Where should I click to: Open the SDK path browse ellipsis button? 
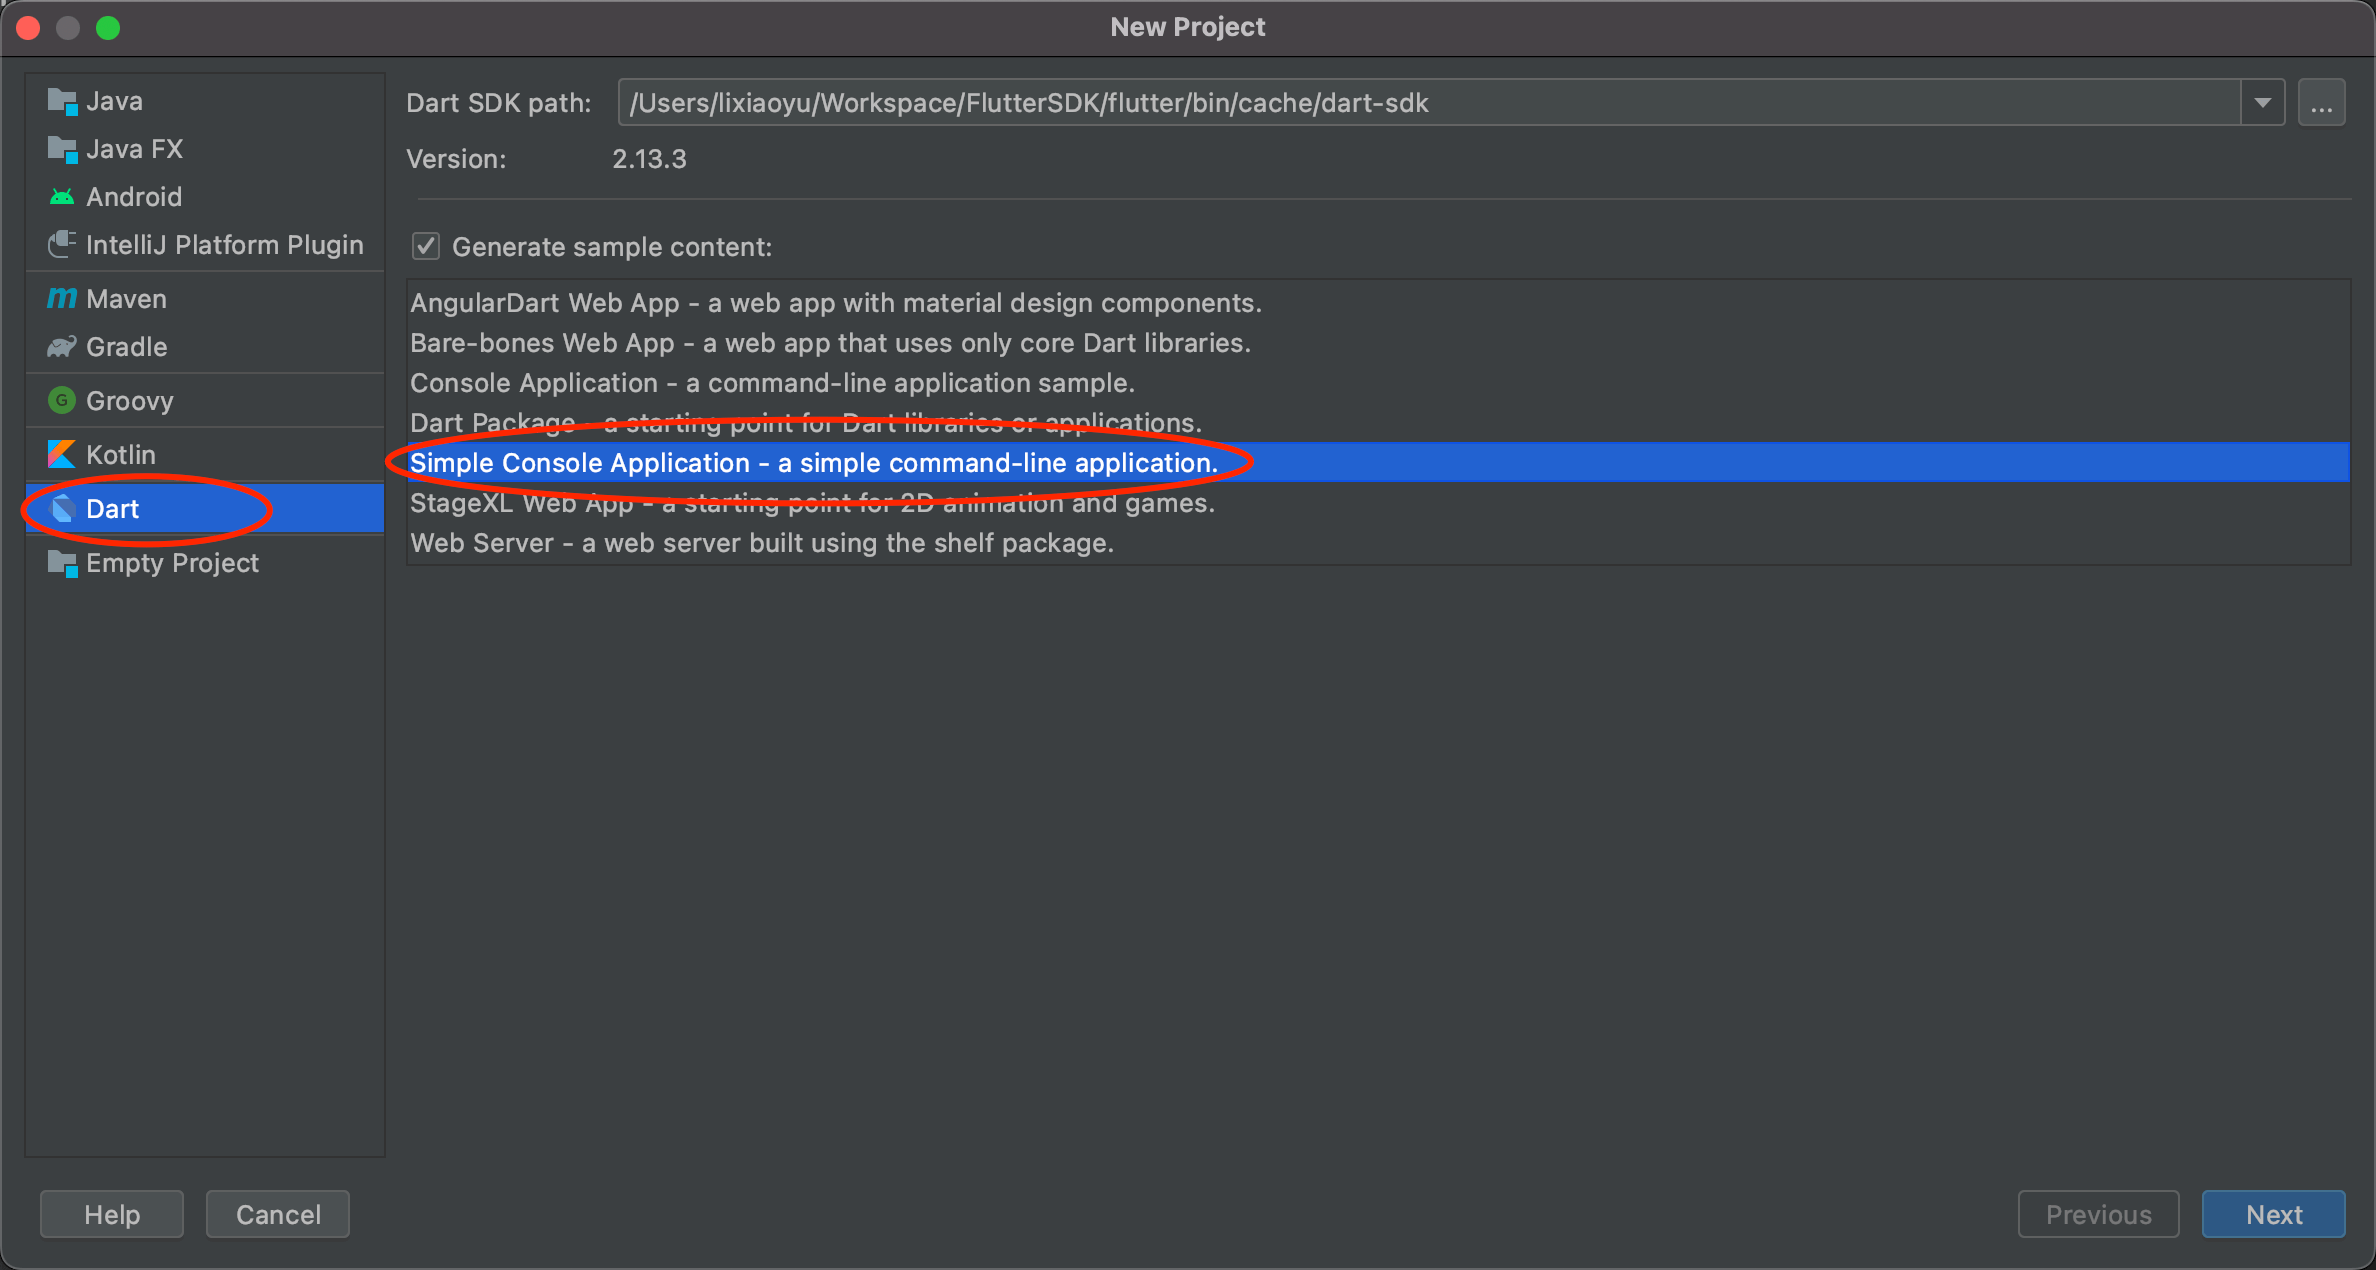tap(2322, 103)
